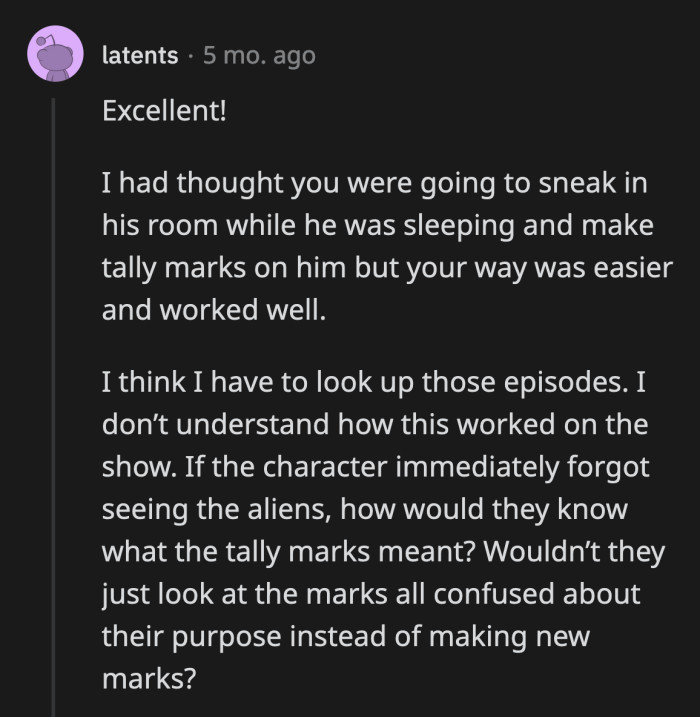Click the line starting "his room while he"
Viewport: 700px width, 717px height.
click(377, 226)
